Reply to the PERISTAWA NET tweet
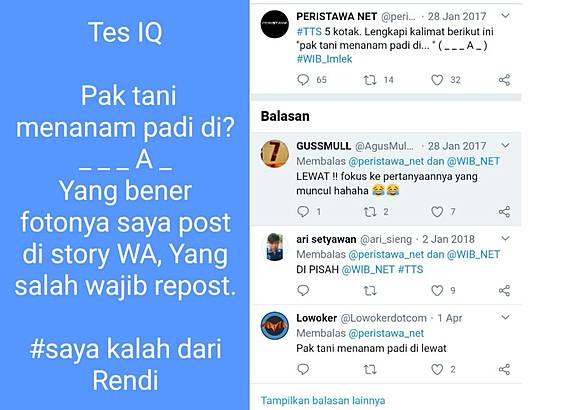This screenshot has width=580, height=410. [303, 80]
